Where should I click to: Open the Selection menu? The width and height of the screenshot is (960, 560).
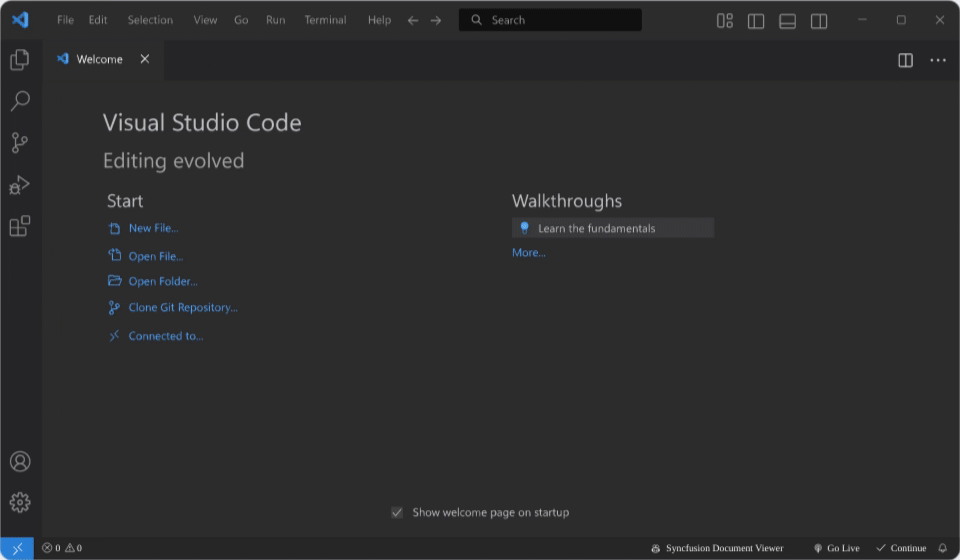[x=150, y=20]
